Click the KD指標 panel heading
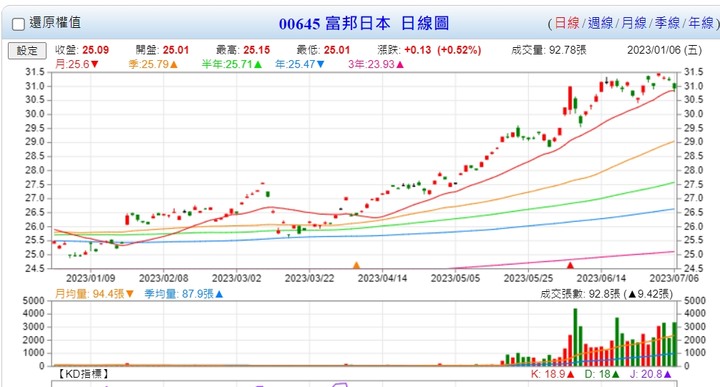This screenshot has width=720, height=387. click(x=82, y=374)
